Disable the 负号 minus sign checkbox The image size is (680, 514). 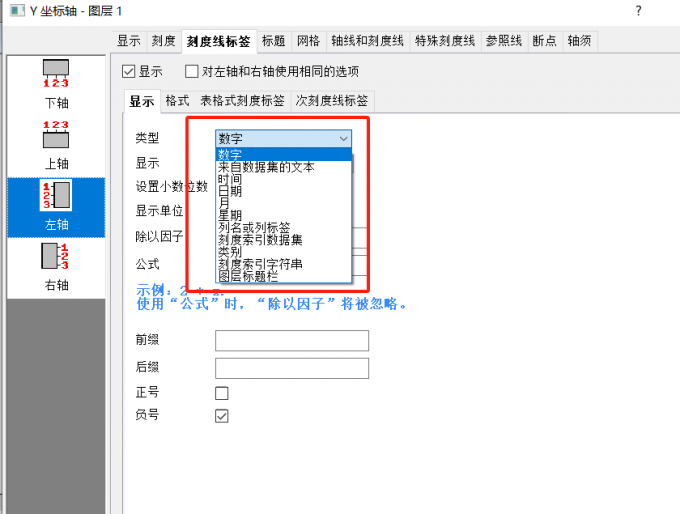coord(222,416)
